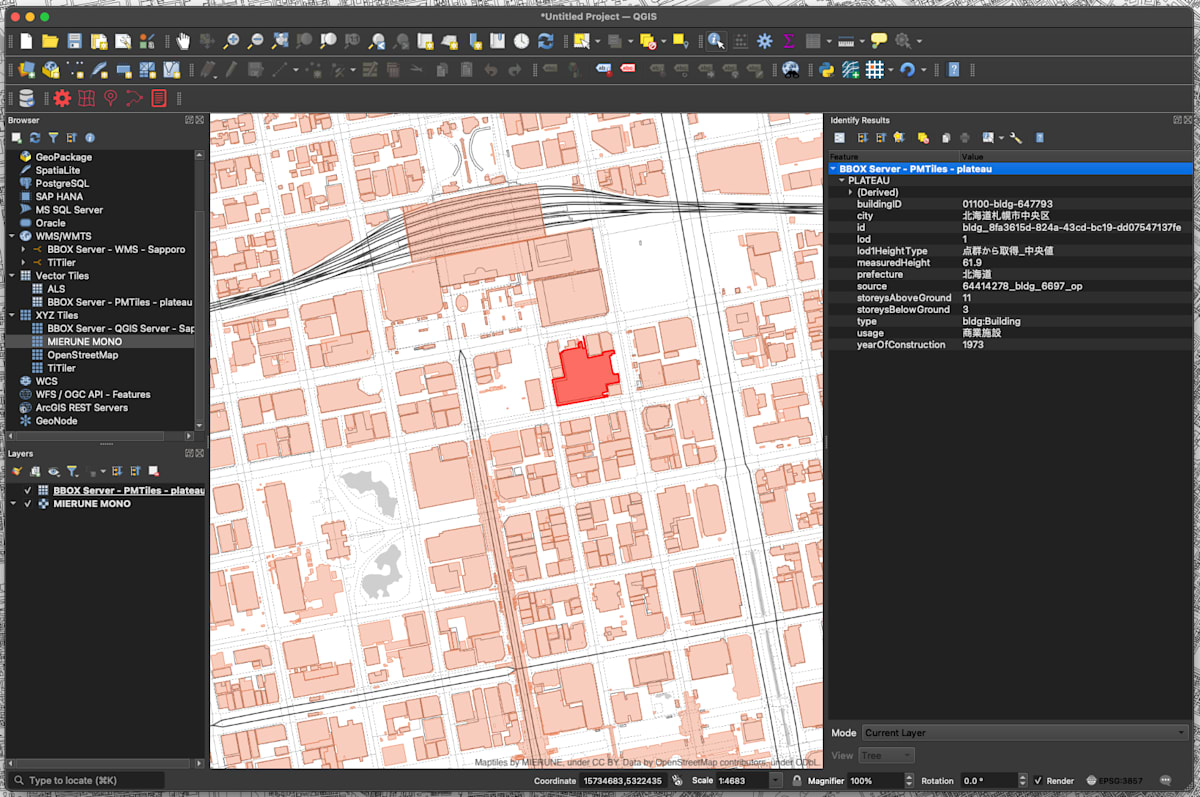Open the Python Console
Viewport: 1200px width, 797px height.
[826, 70]
